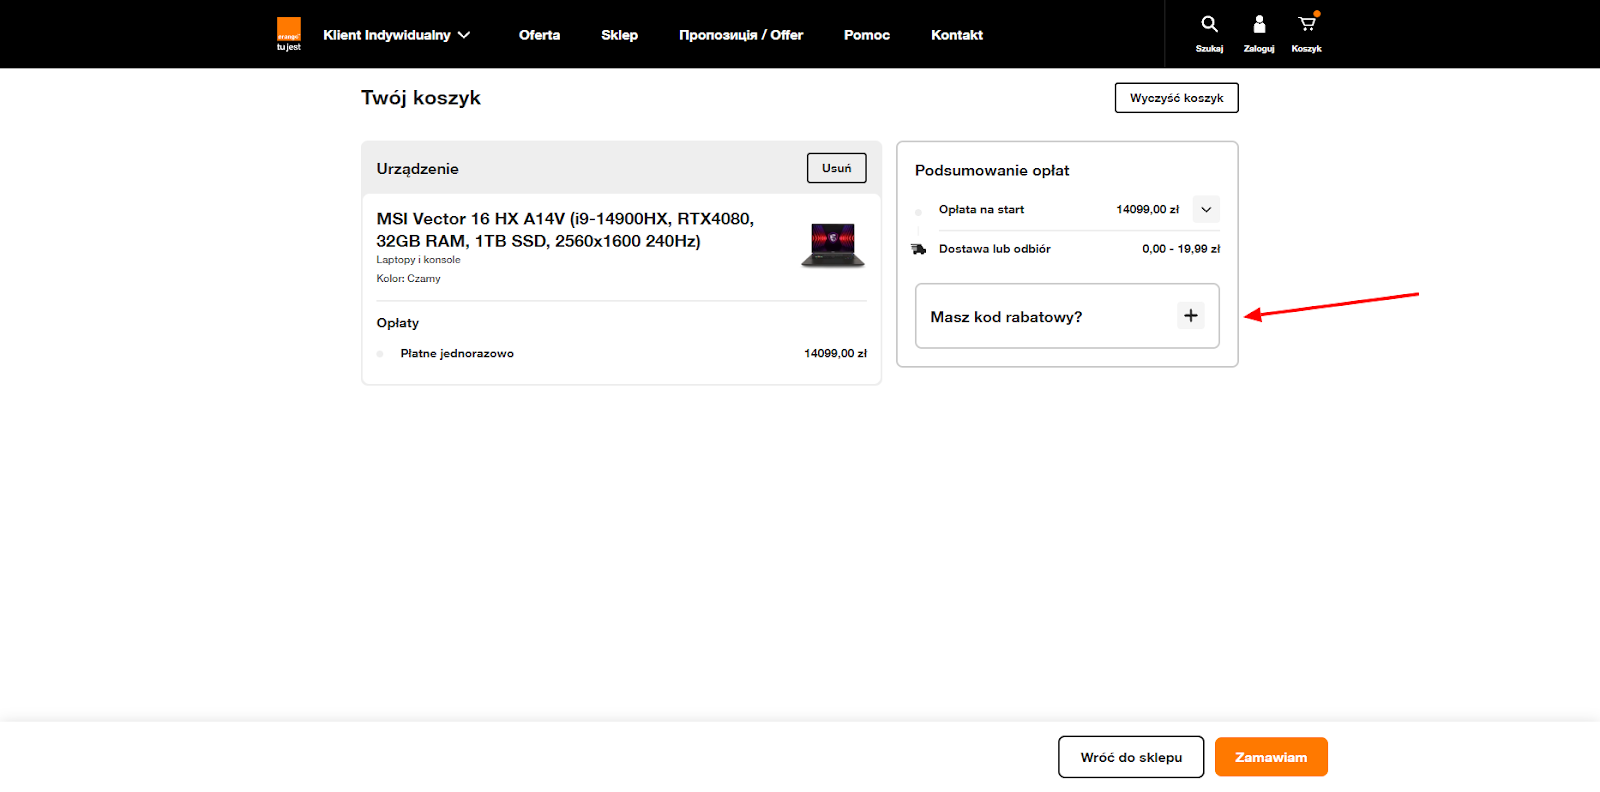Open the Koszyk cart icon

pyautogui.click(x=1306, y=34)
